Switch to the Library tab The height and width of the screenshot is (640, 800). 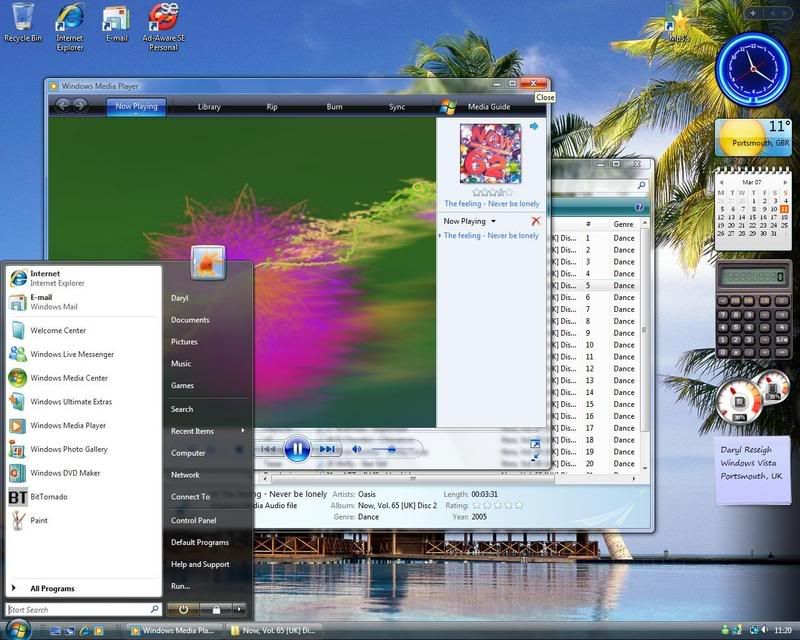pyautogui.click(x=209, y=107)
